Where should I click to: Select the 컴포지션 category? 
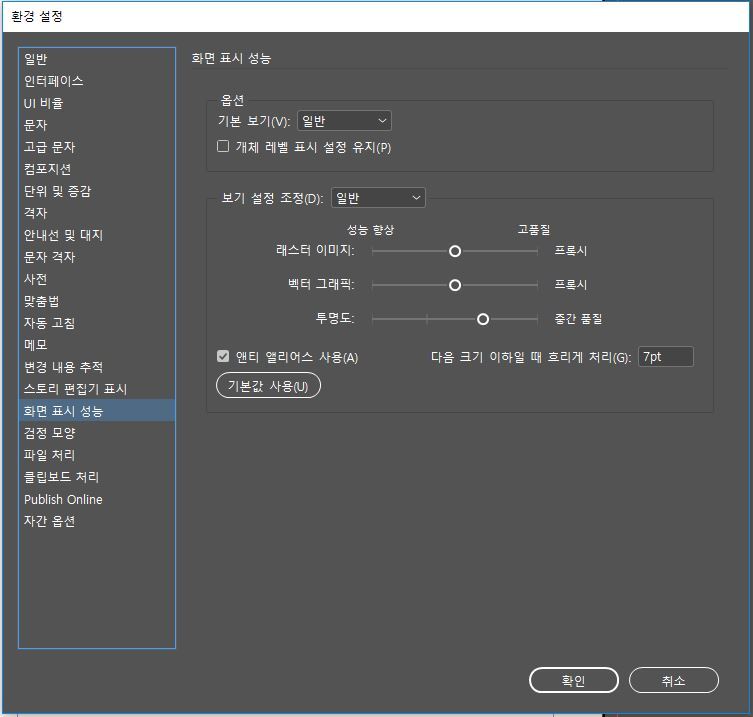click(97, 169)
